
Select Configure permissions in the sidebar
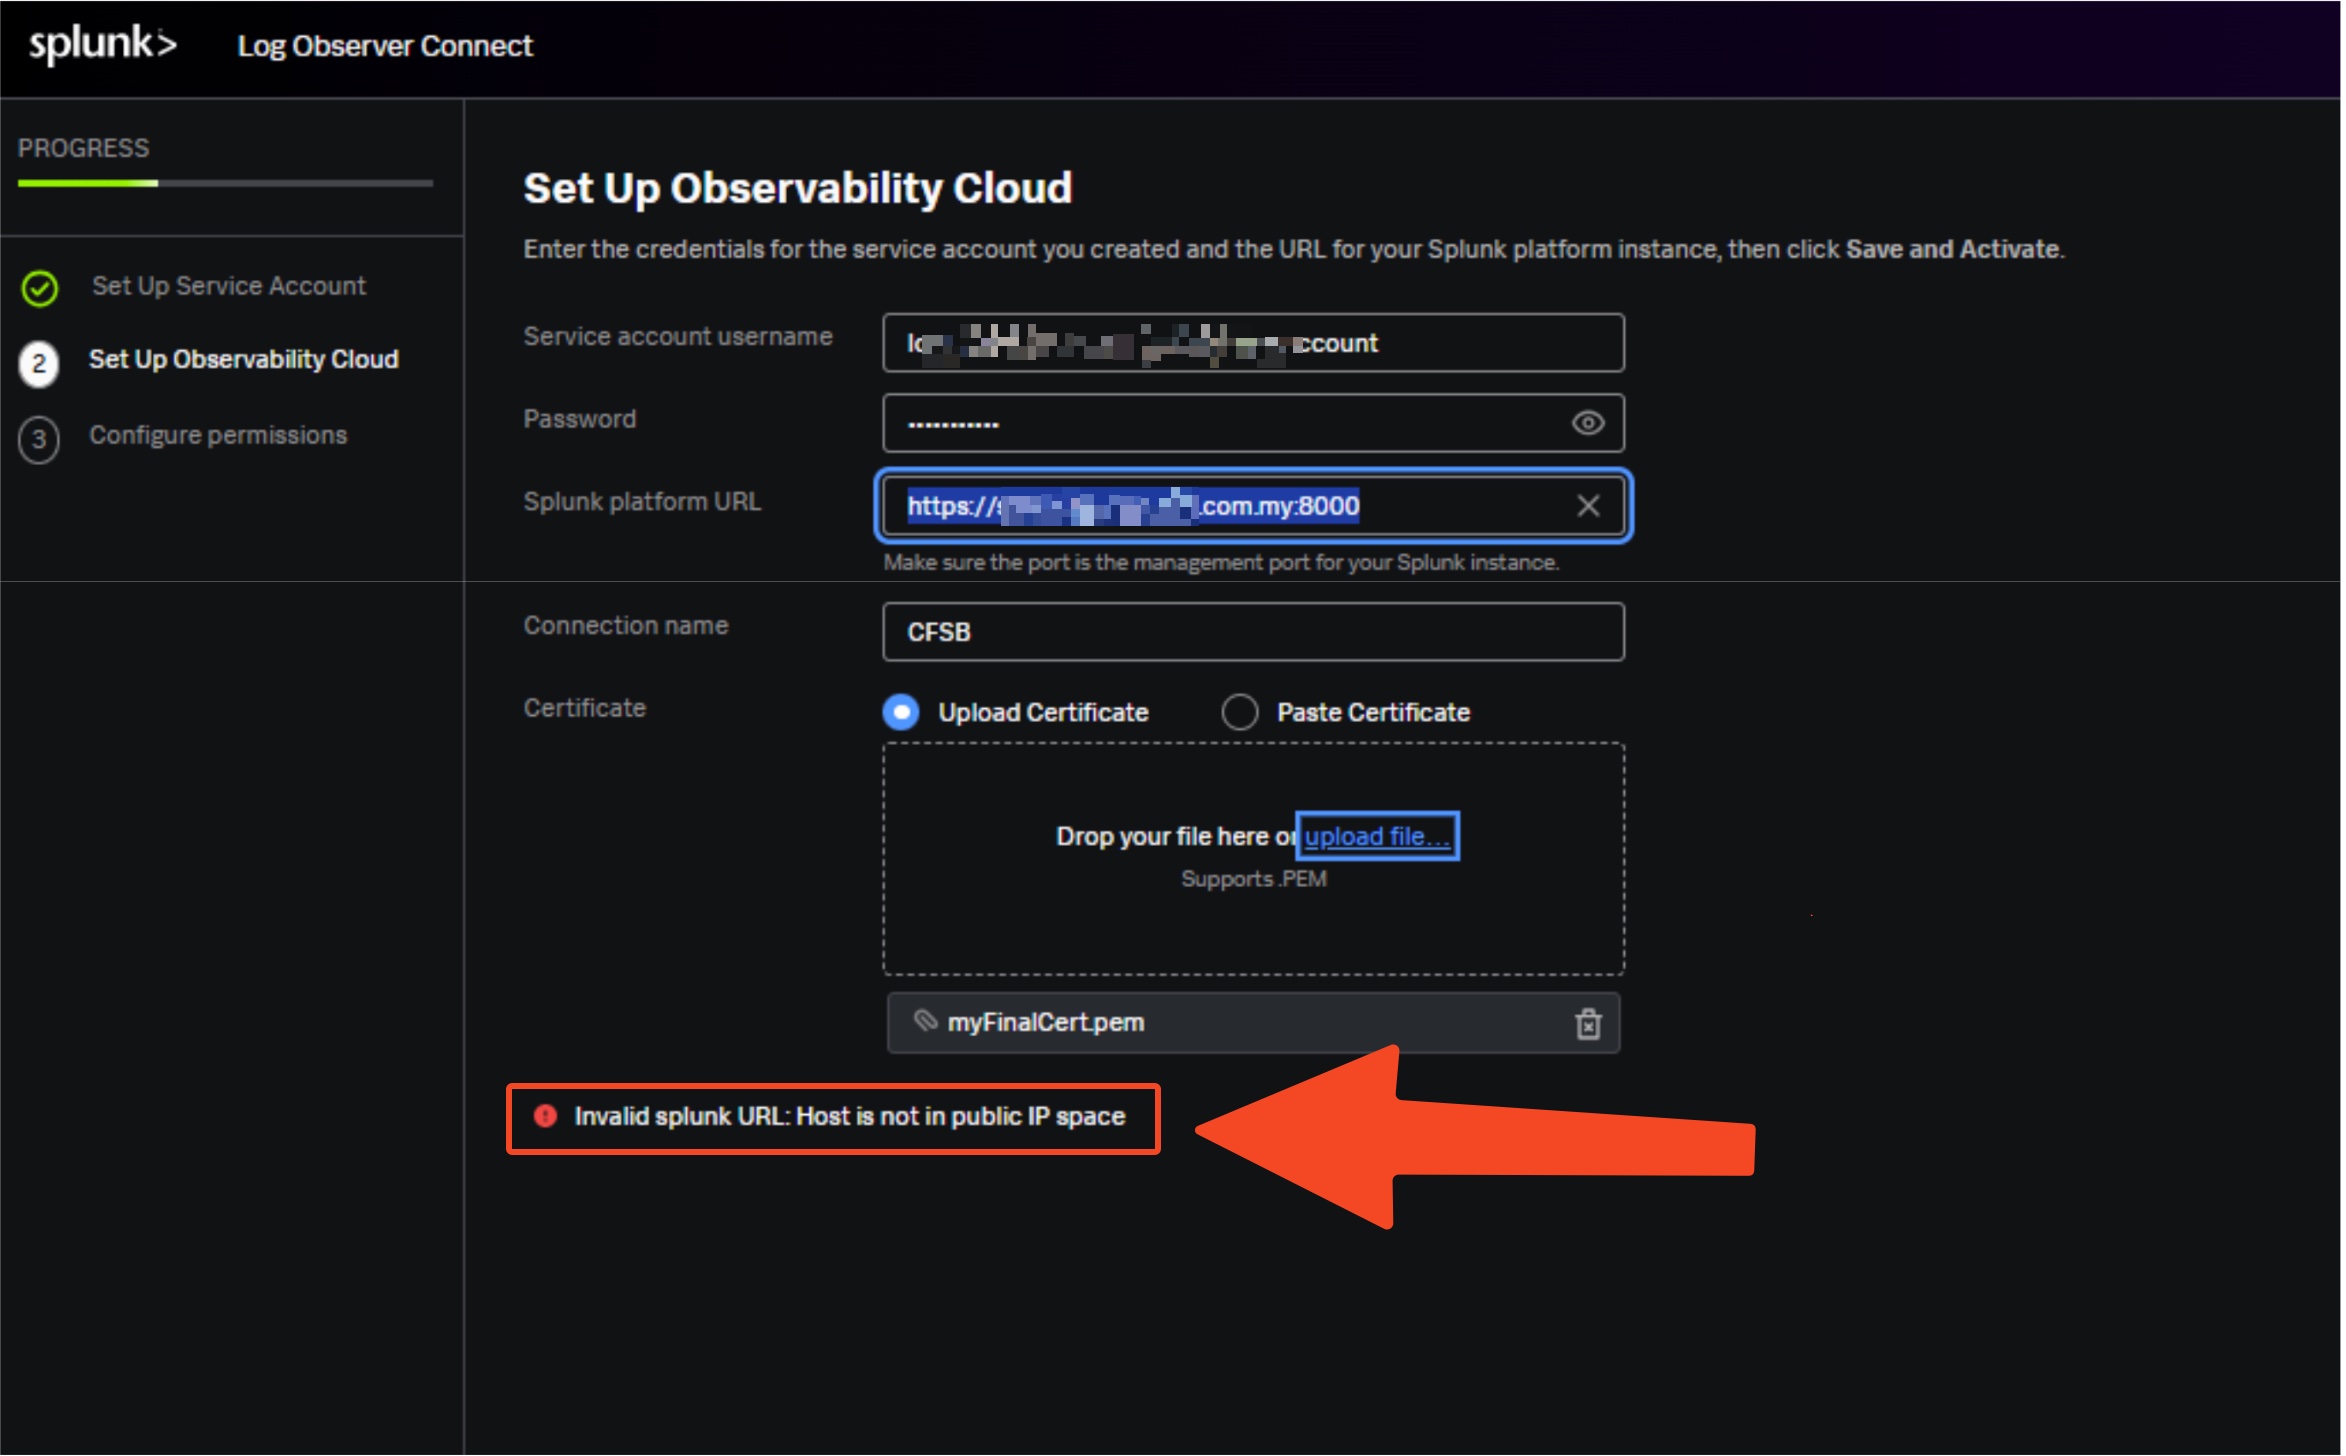point(219,435)
